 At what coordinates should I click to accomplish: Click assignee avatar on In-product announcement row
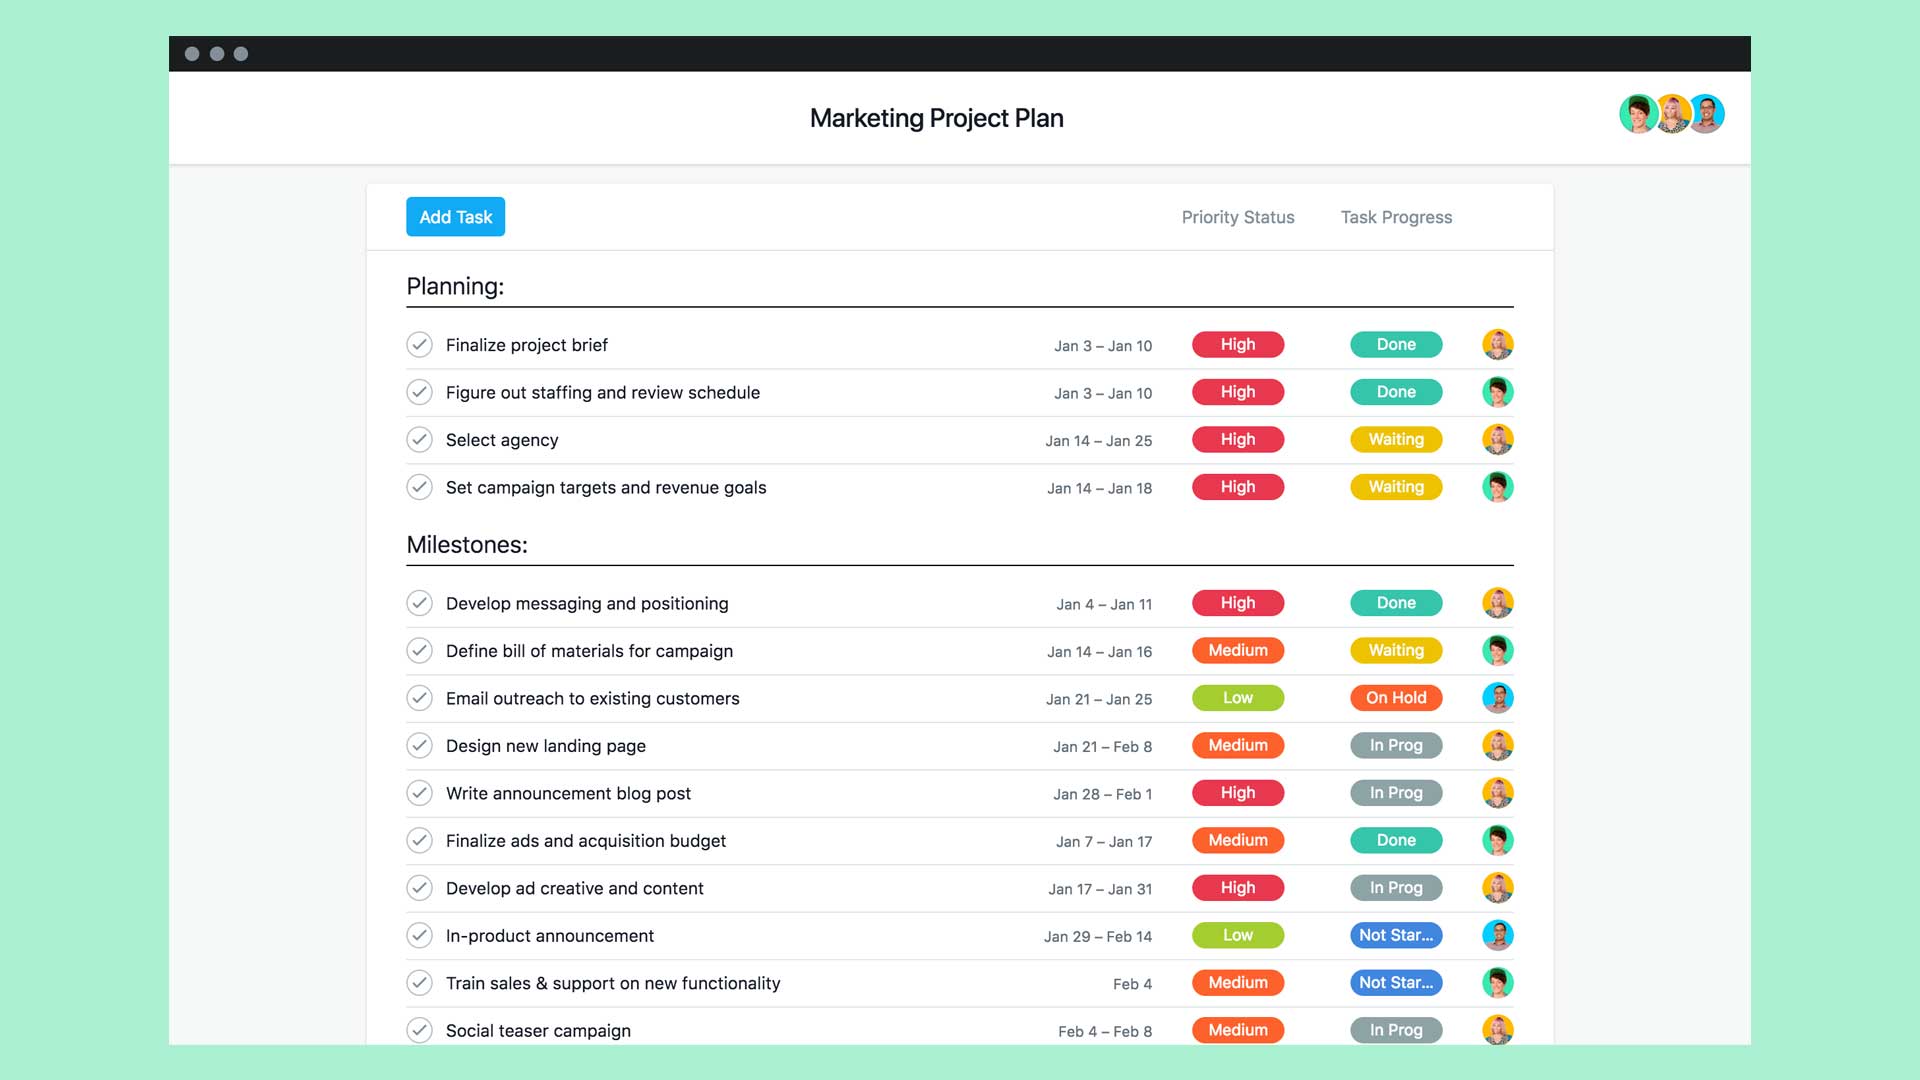1497,936
